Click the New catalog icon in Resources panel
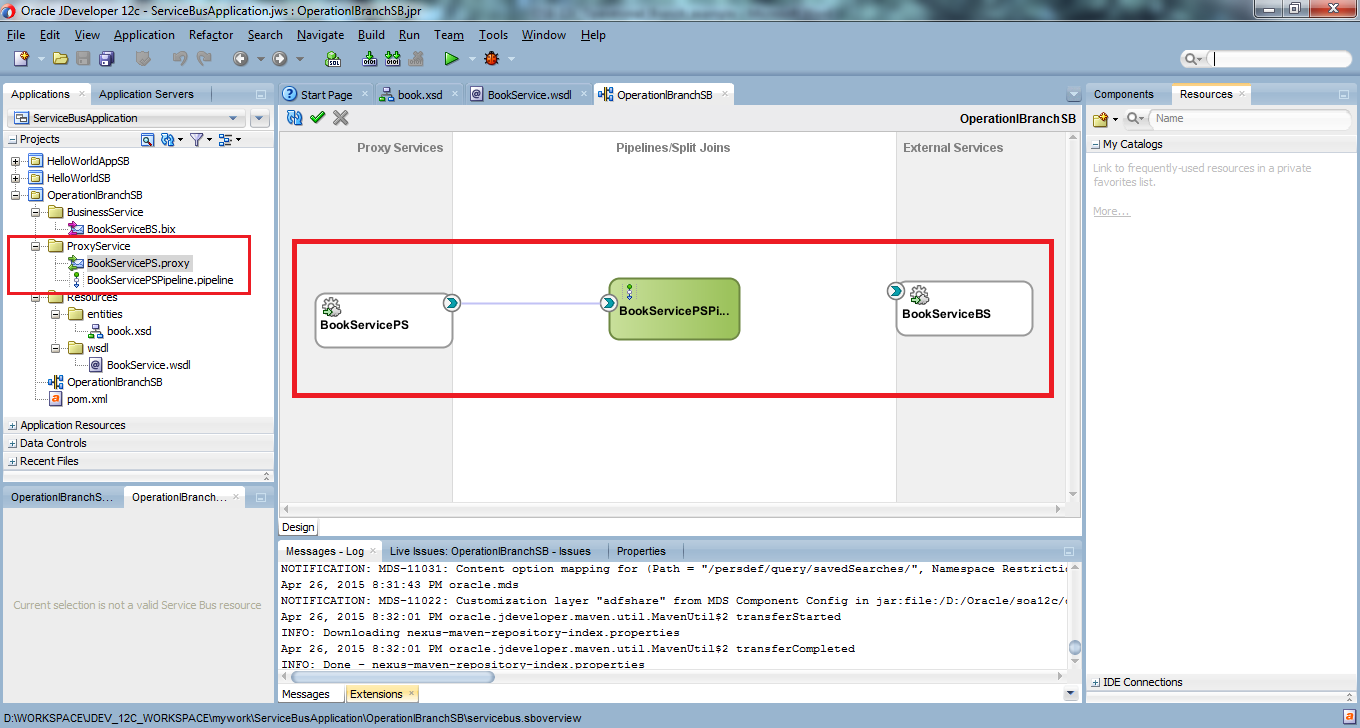 [1101, 119]
